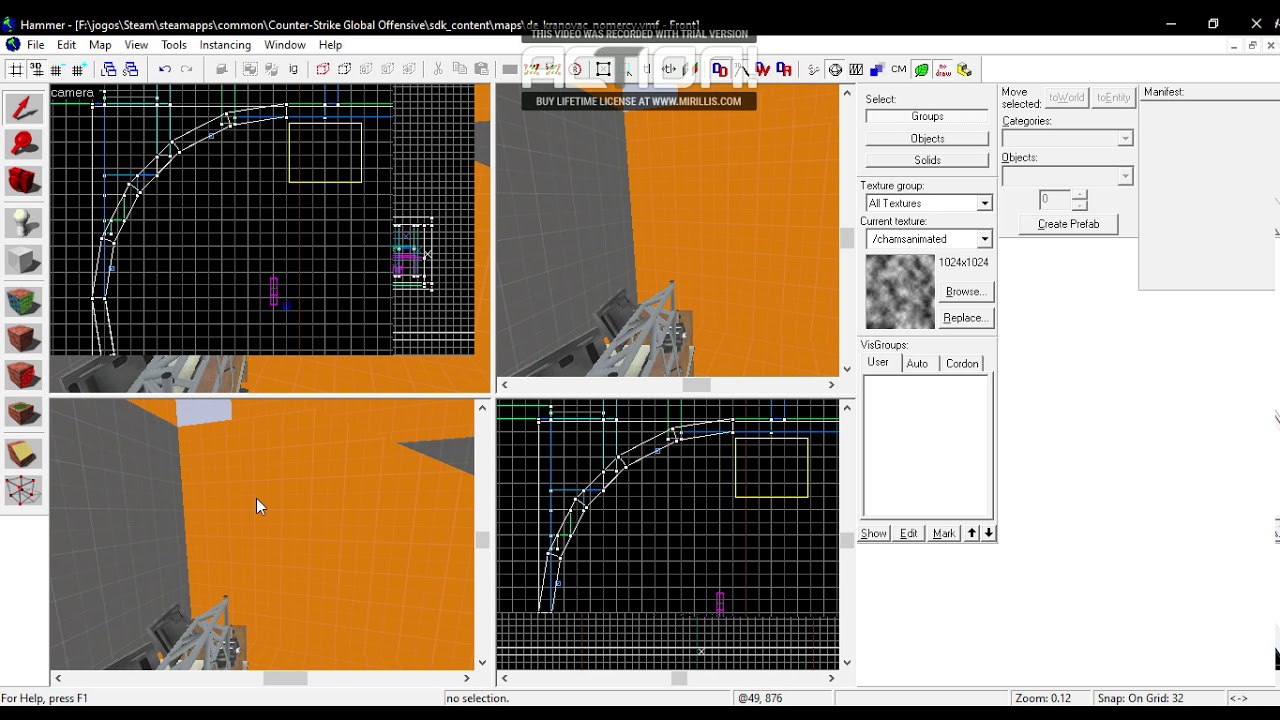Toggle the ignore groups 'ig' button
Viewport: 1280px width, 720px height.
click(x=293, y=69)
